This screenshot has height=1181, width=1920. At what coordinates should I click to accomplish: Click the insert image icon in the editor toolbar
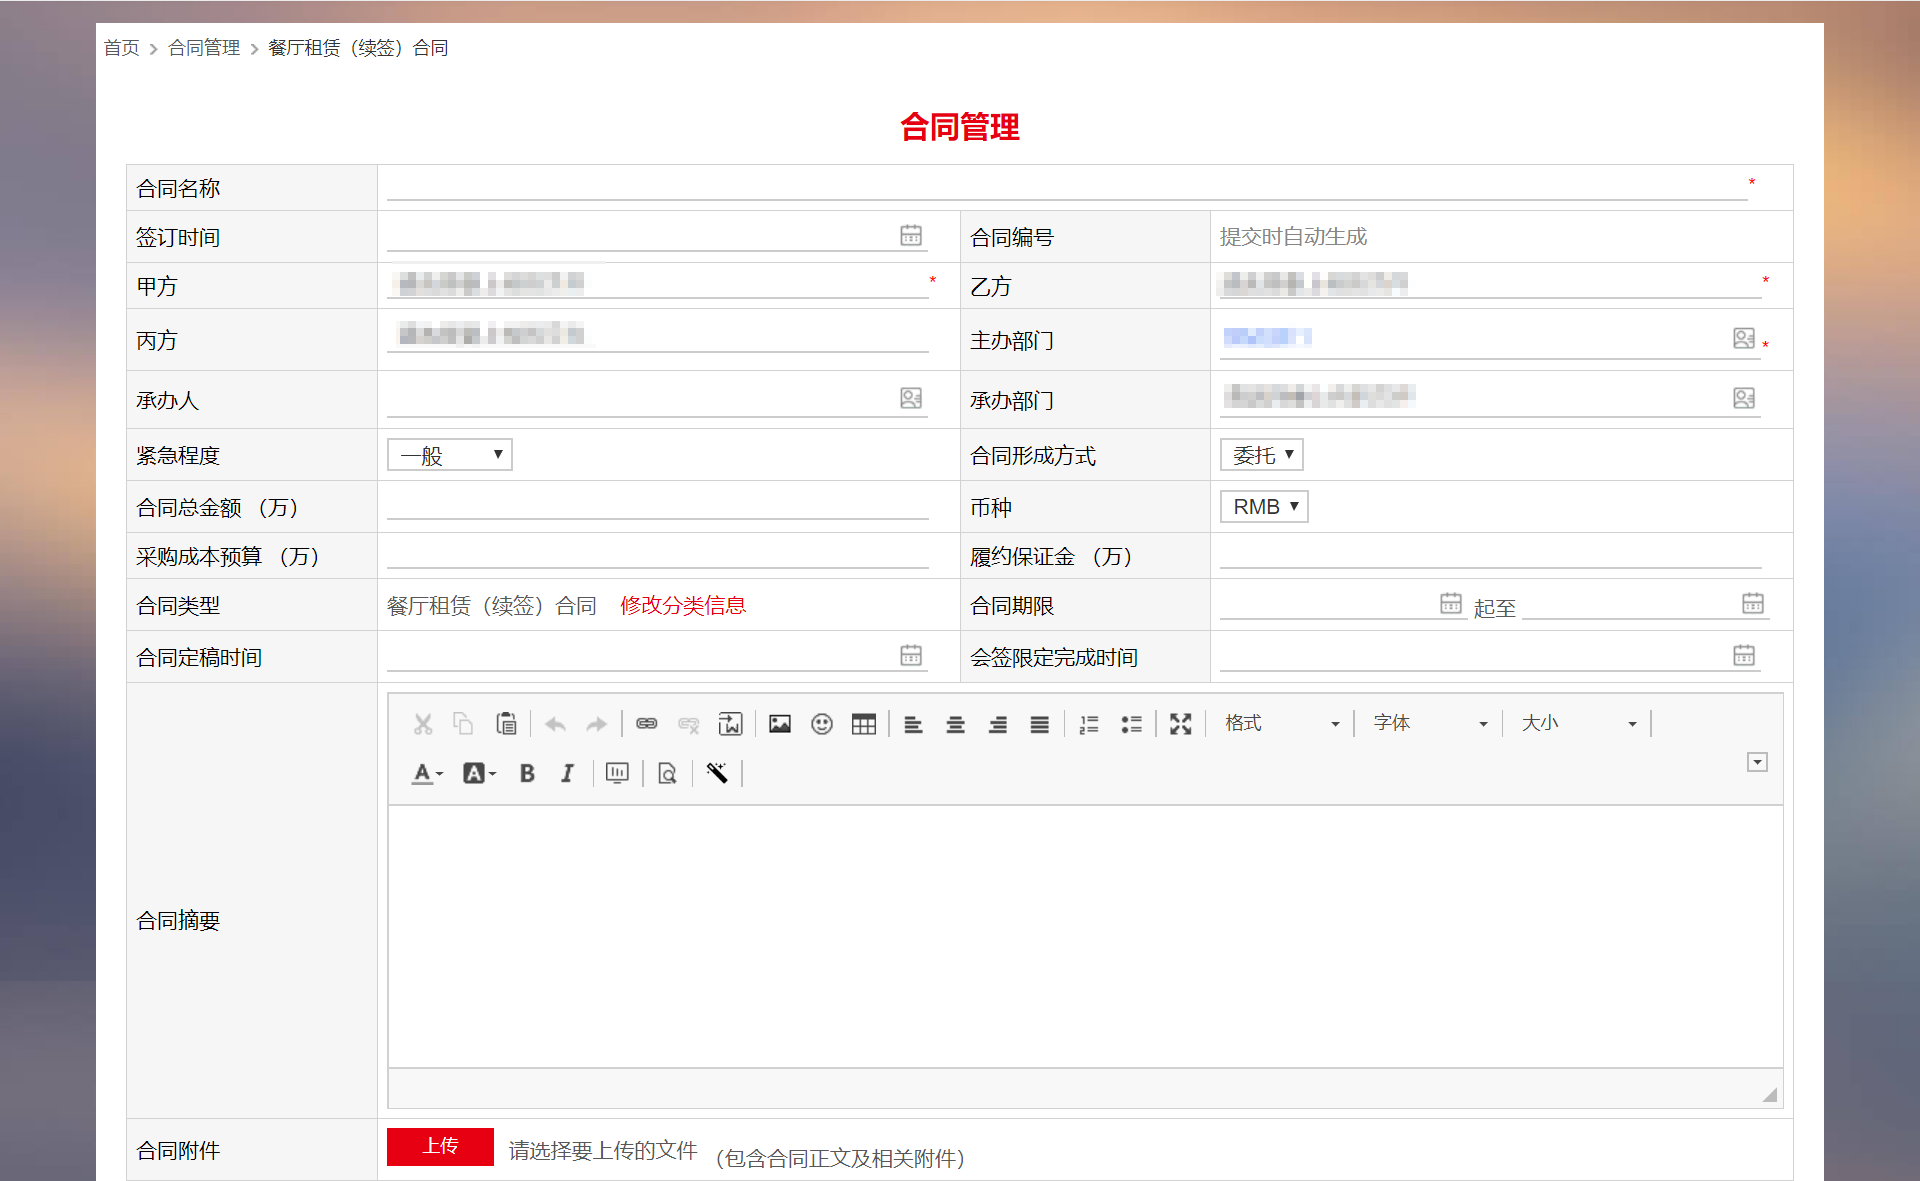click(780, 724)
